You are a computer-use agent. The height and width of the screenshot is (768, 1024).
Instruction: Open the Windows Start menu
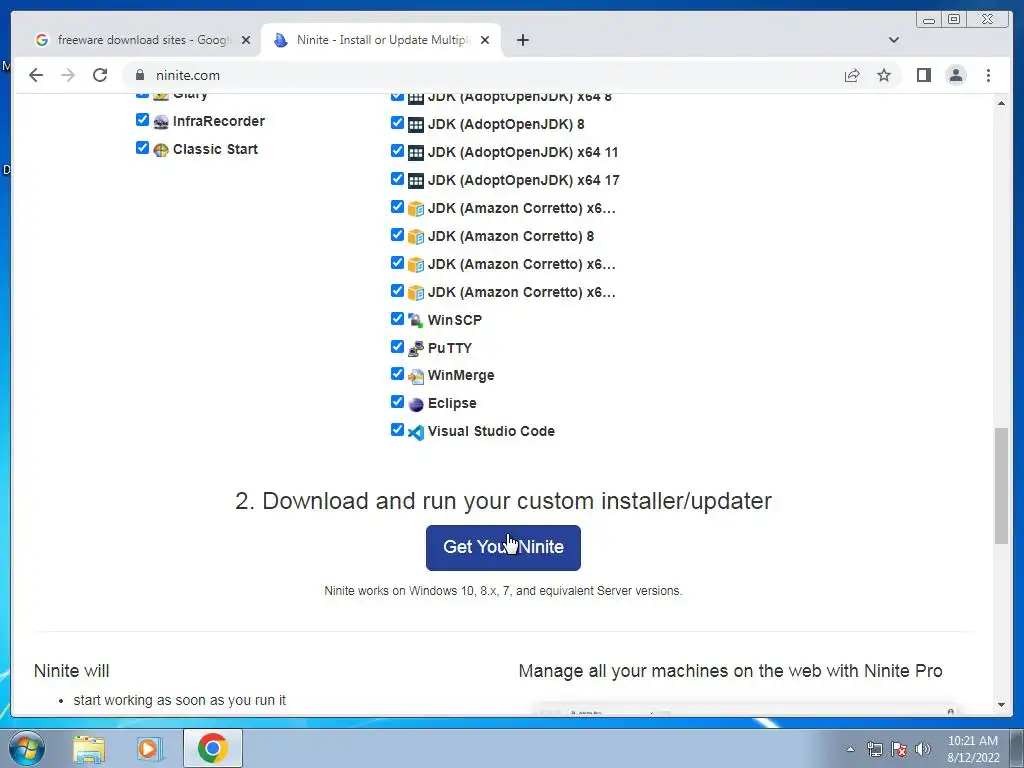pos(27,748)
